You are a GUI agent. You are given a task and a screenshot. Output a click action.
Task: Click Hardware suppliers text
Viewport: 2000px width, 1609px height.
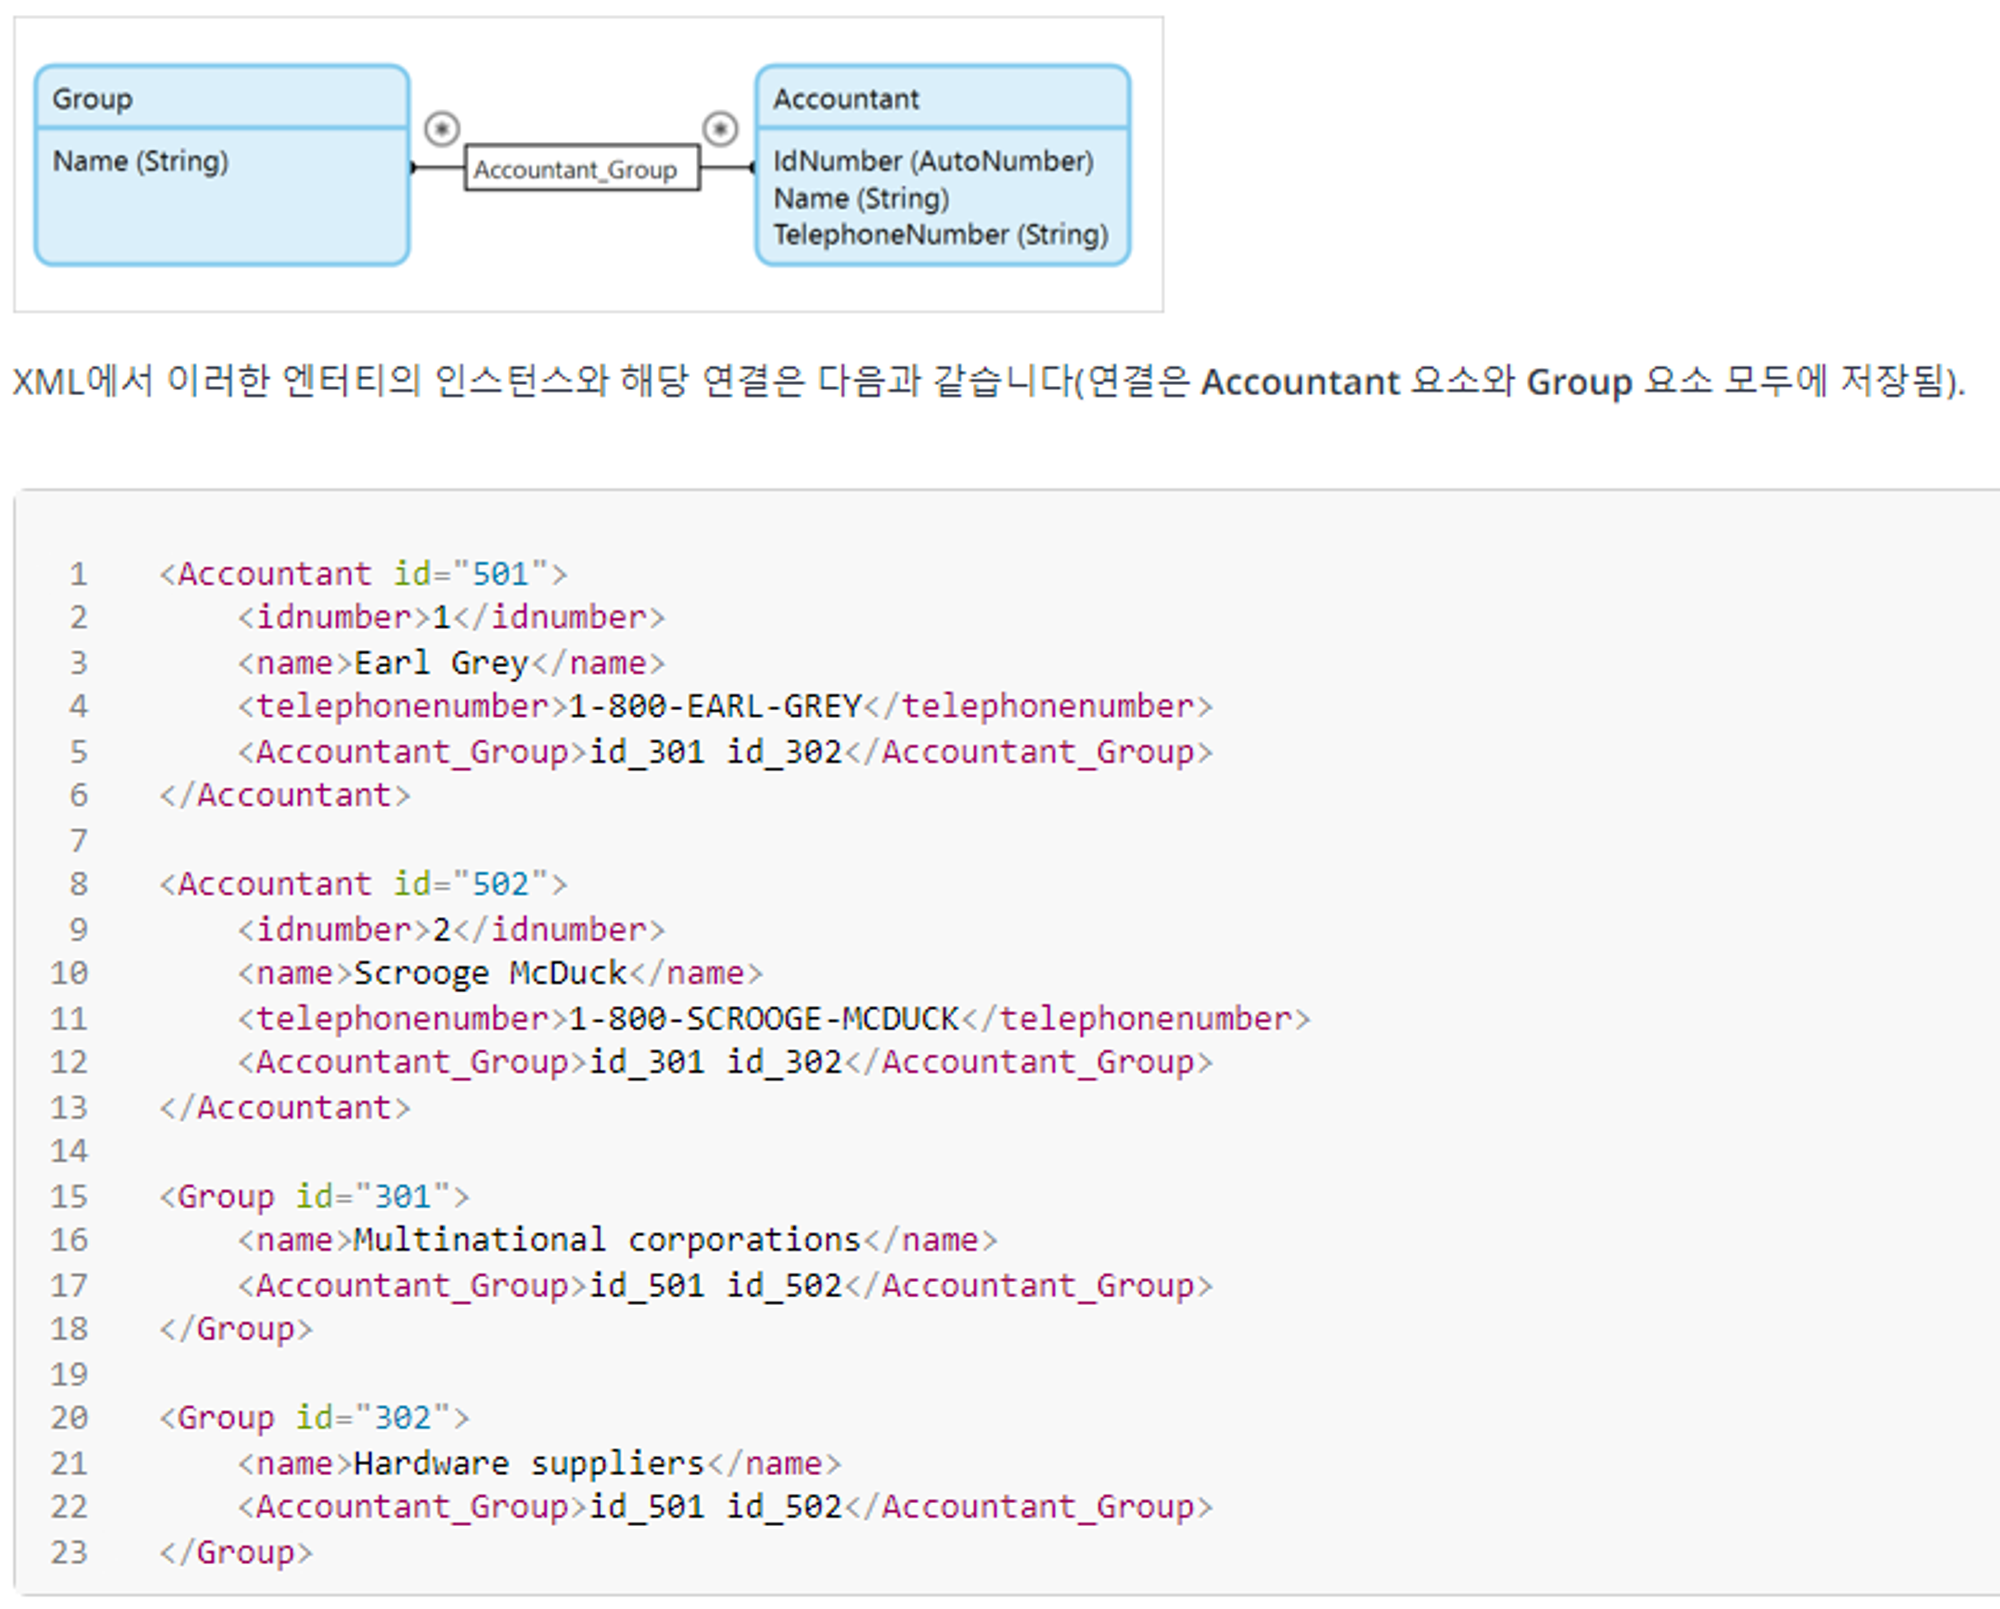[x=529, y=1463]
